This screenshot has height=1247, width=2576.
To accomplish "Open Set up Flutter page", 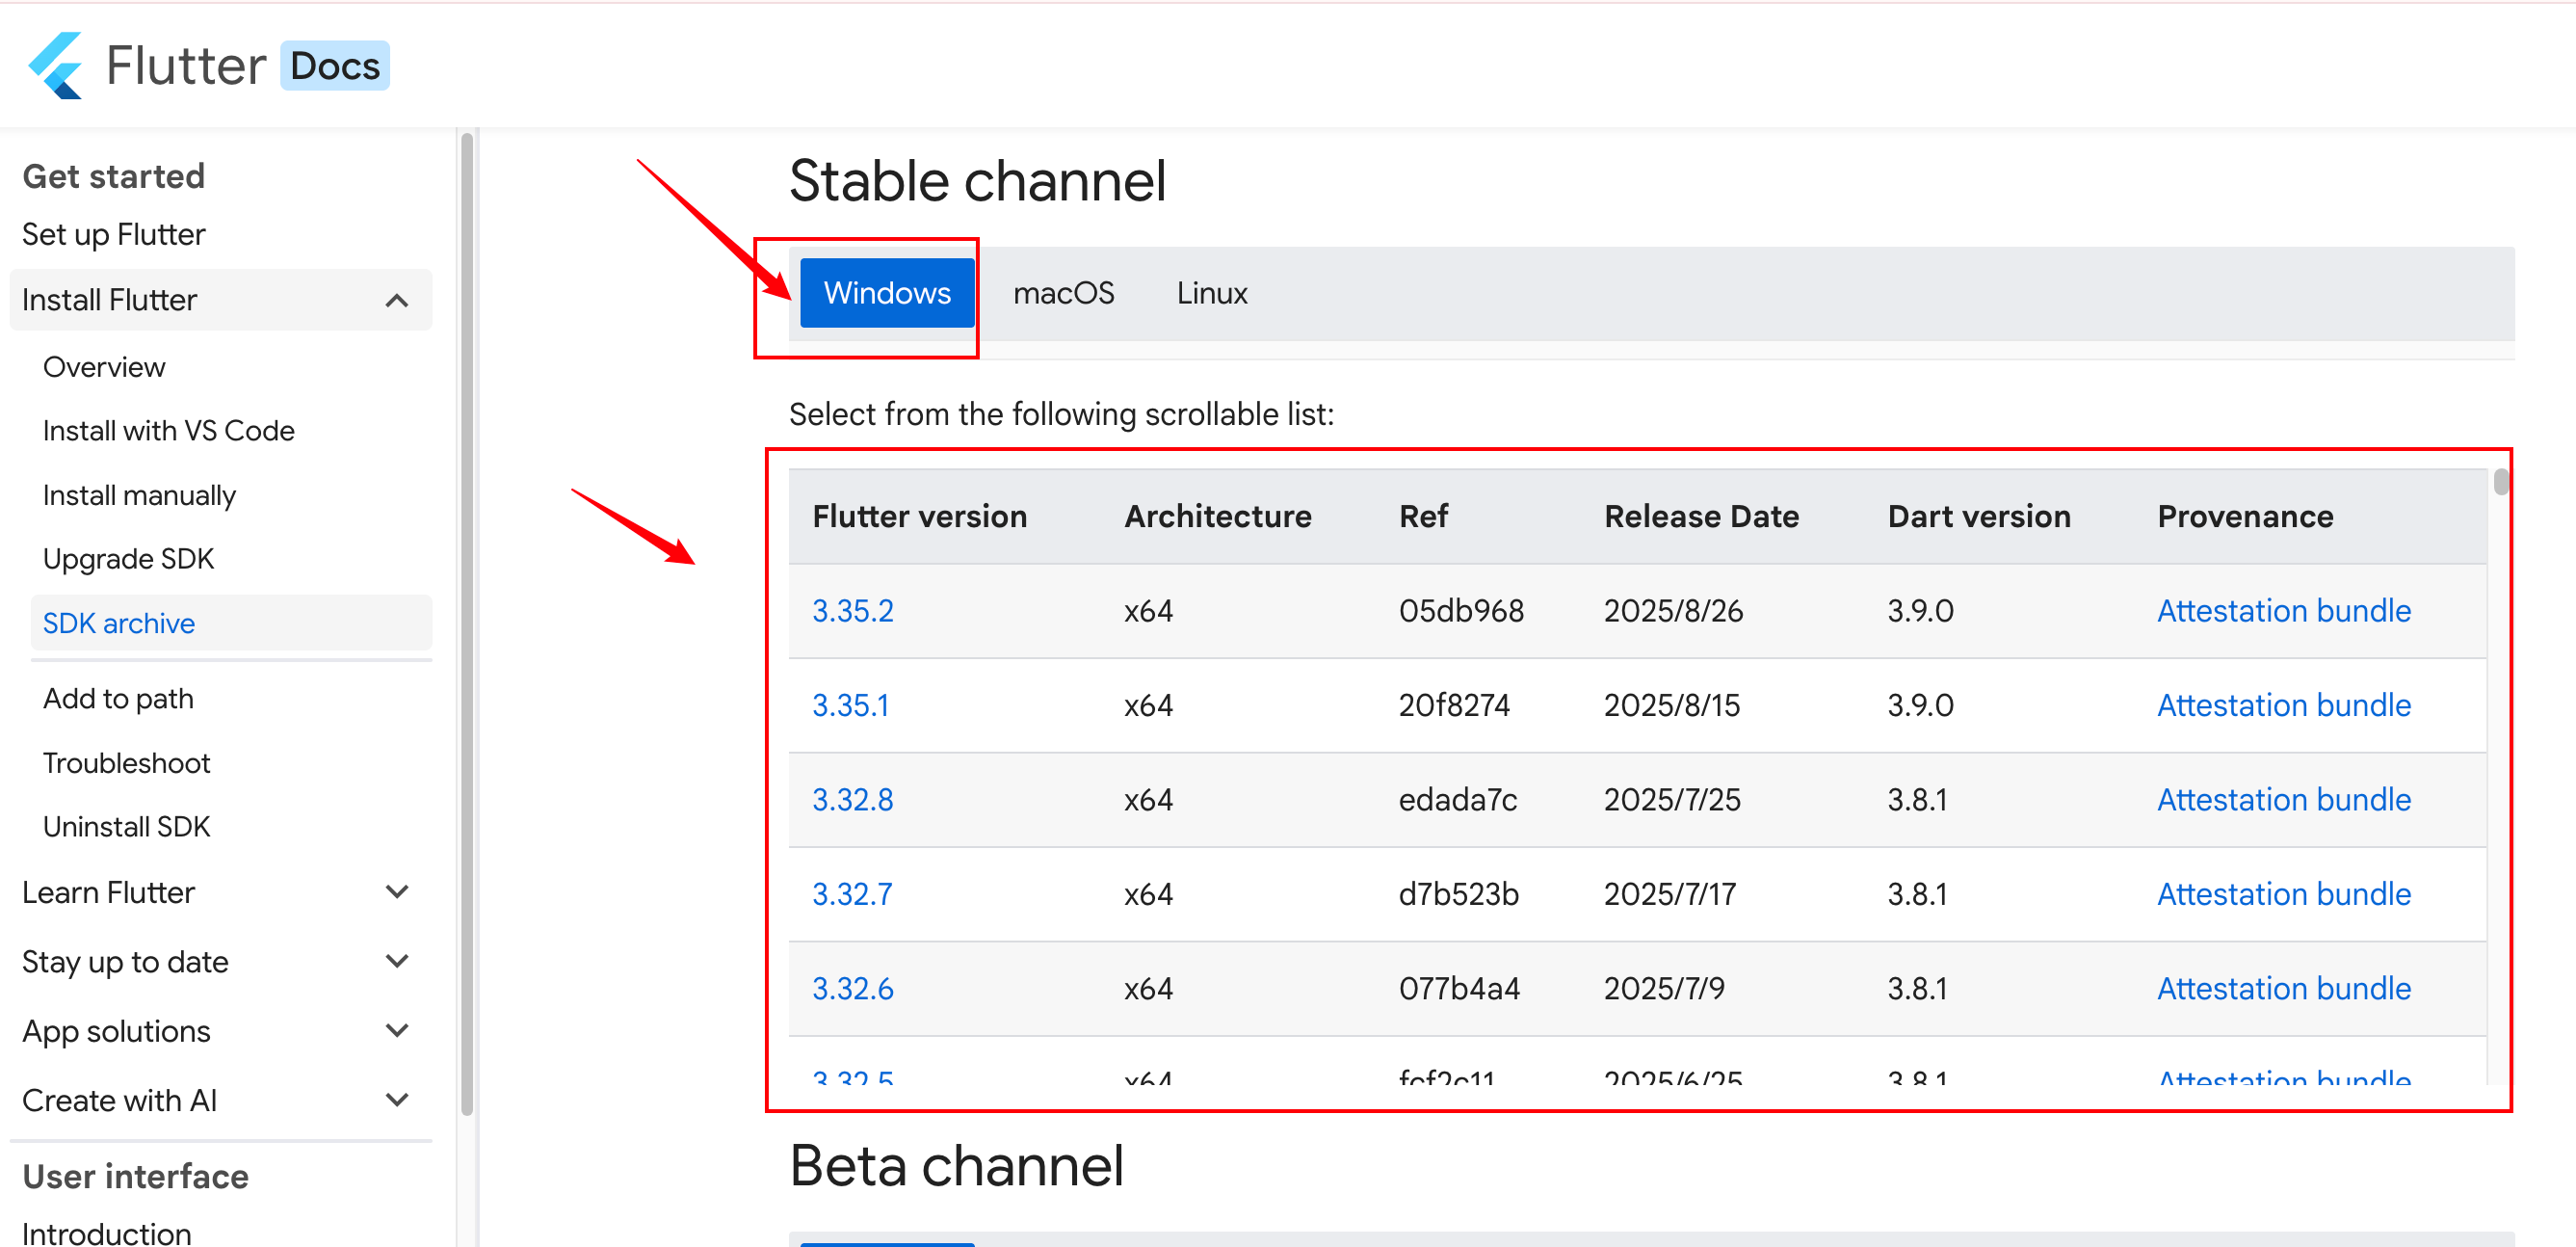I will (114, 234).
